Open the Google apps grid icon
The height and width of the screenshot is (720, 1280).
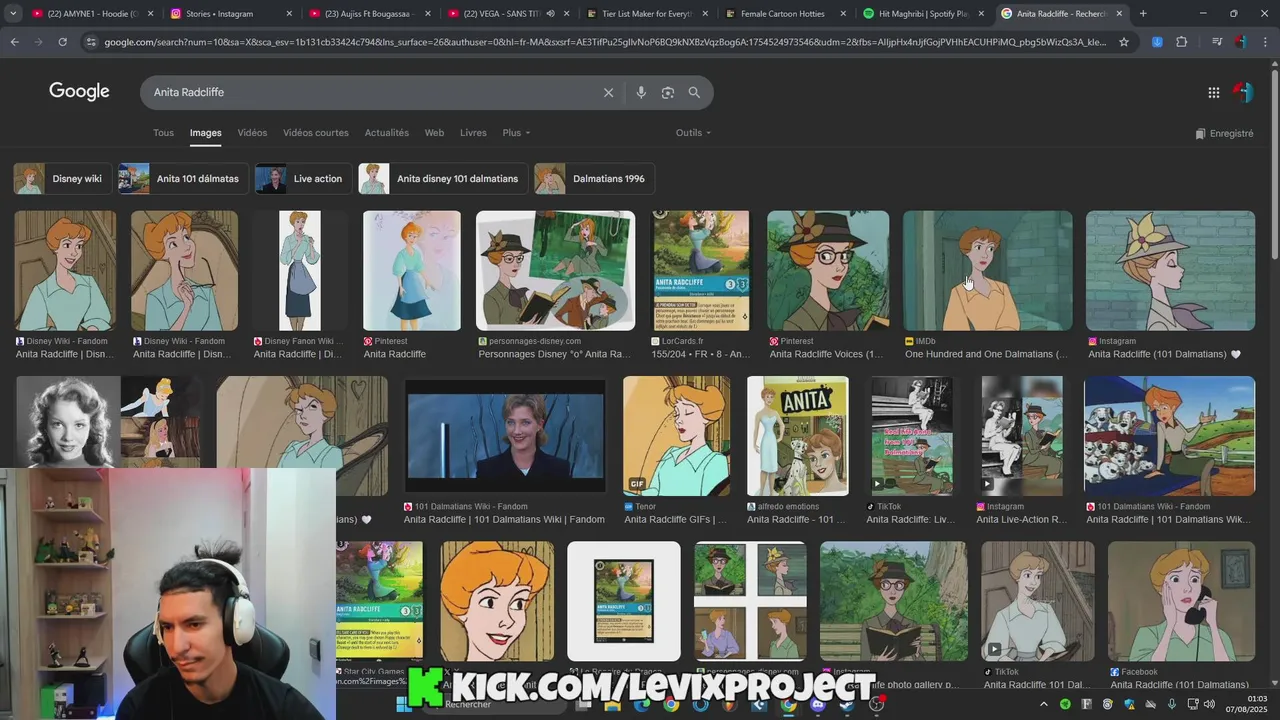coord(1213,92)
